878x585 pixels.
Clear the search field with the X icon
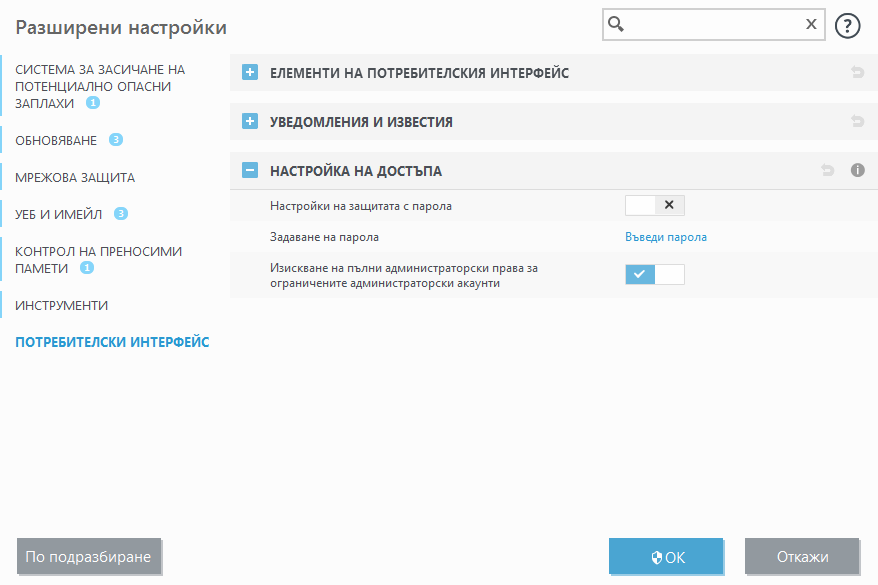[x=811, y=24]
